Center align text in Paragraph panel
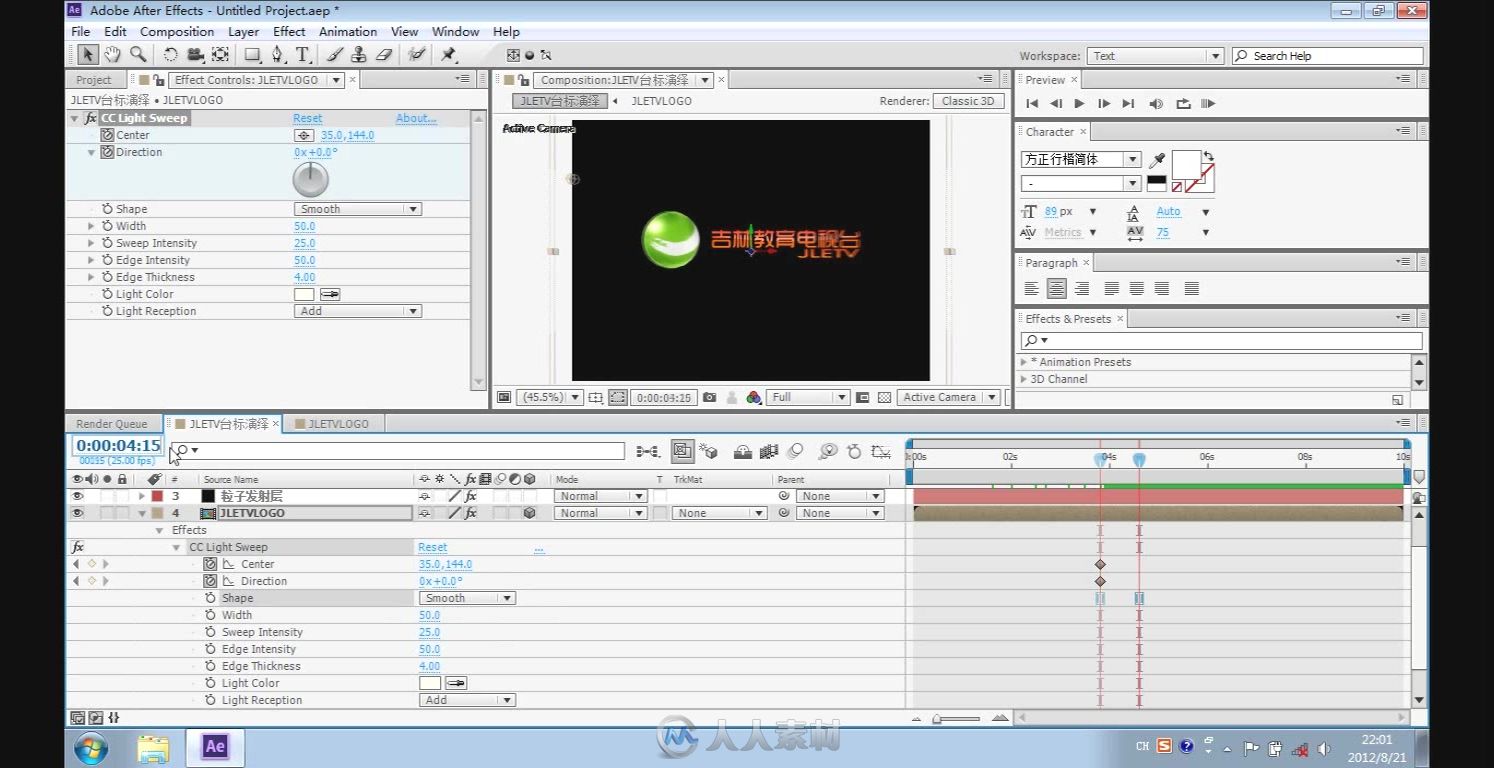The height and width of the screenshot is (768, 1494). point(1056,289)
